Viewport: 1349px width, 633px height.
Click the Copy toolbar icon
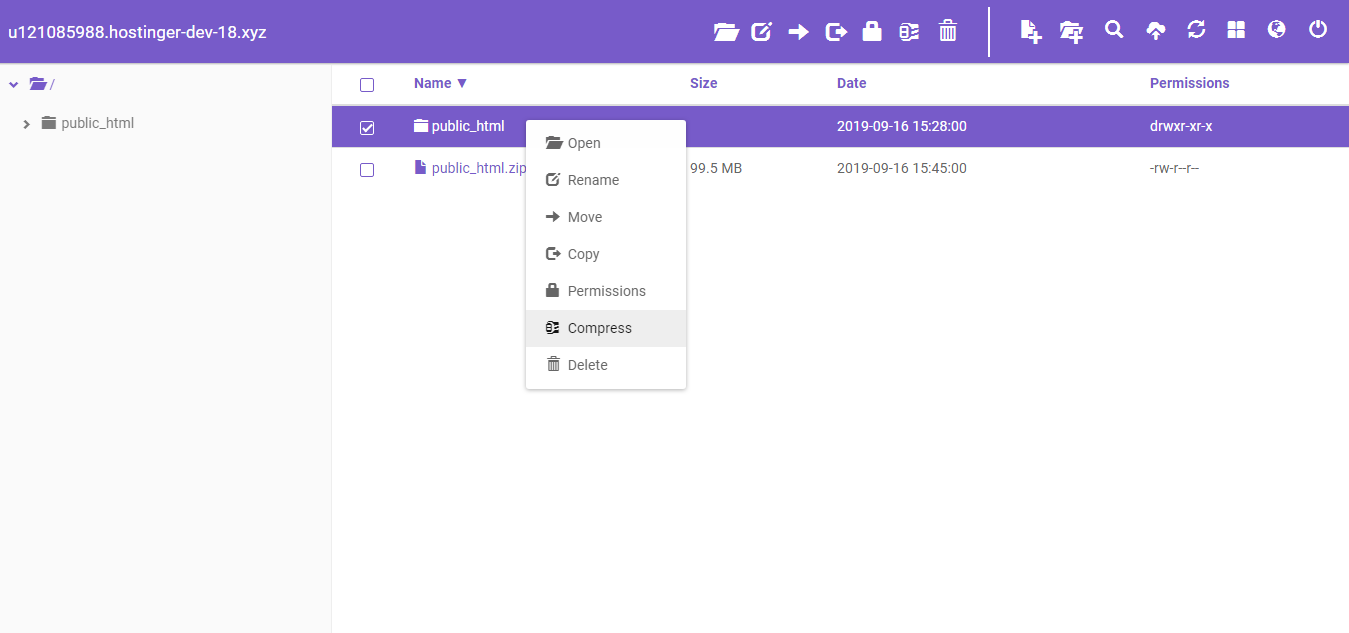(x=836, y=32)
